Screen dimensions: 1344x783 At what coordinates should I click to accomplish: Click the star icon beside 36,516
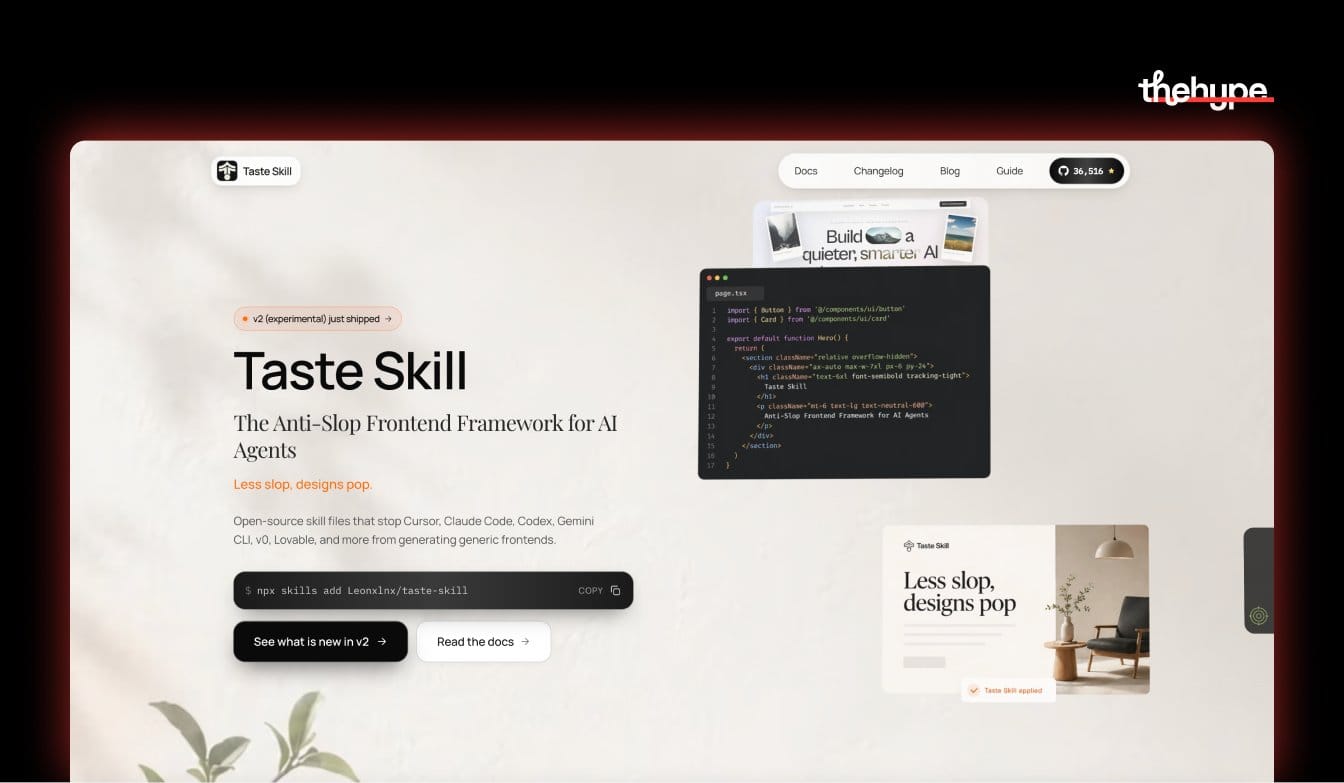click(x=1111, y=171)
